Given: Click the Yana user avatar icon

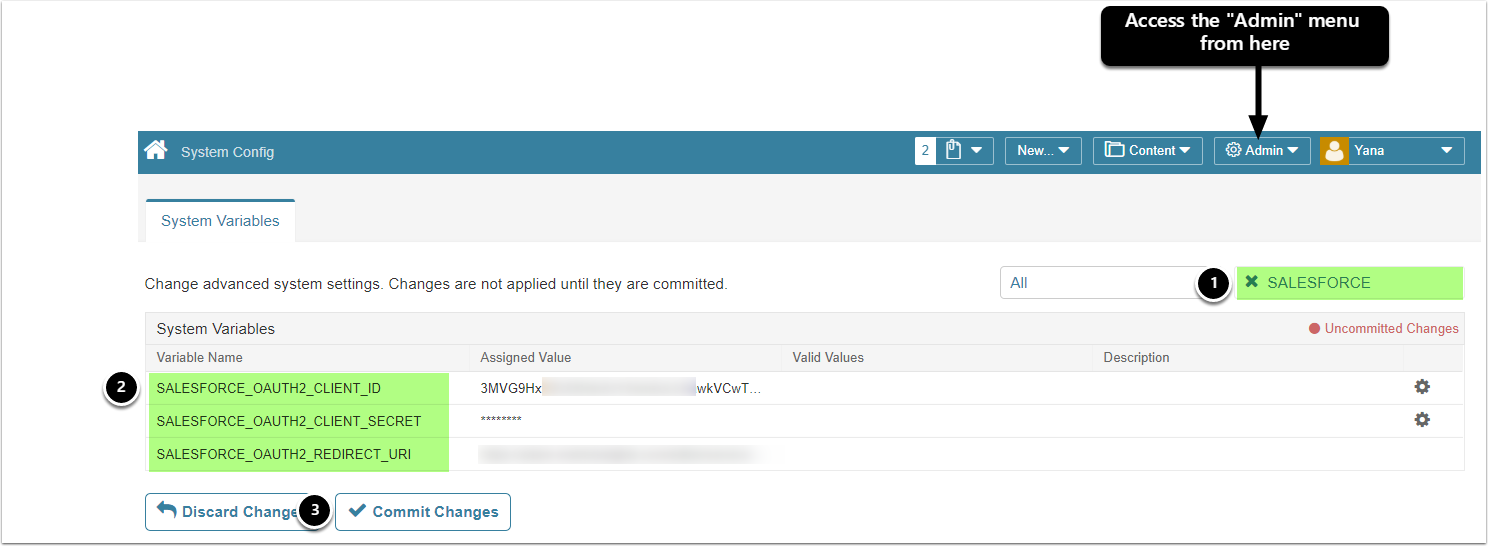Looking at the screenshot, I should (x=1334, y=151).
